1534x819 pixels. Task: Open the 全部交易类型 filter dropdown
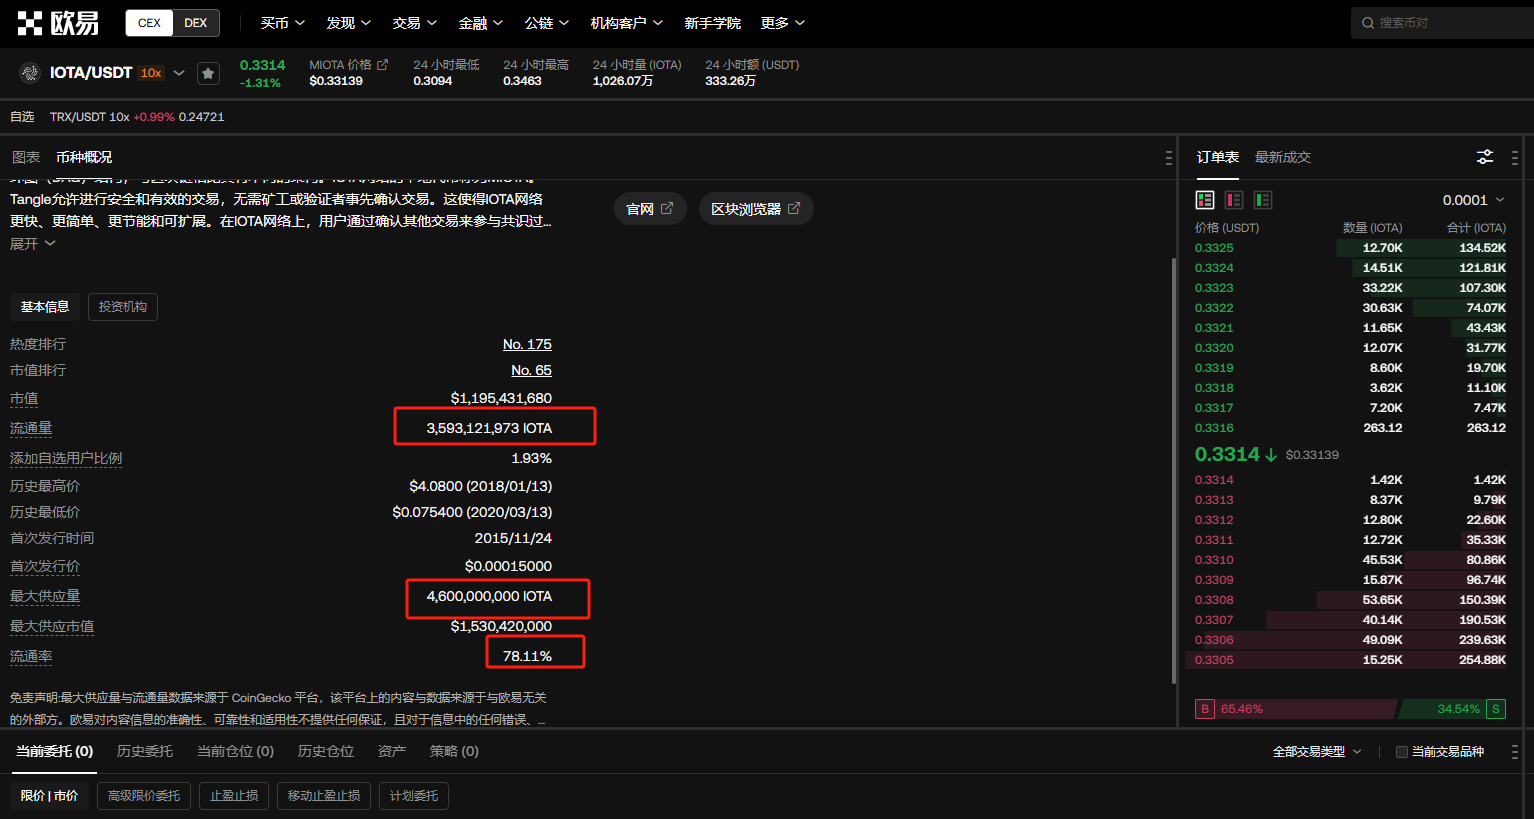(x=1317, y=752)
